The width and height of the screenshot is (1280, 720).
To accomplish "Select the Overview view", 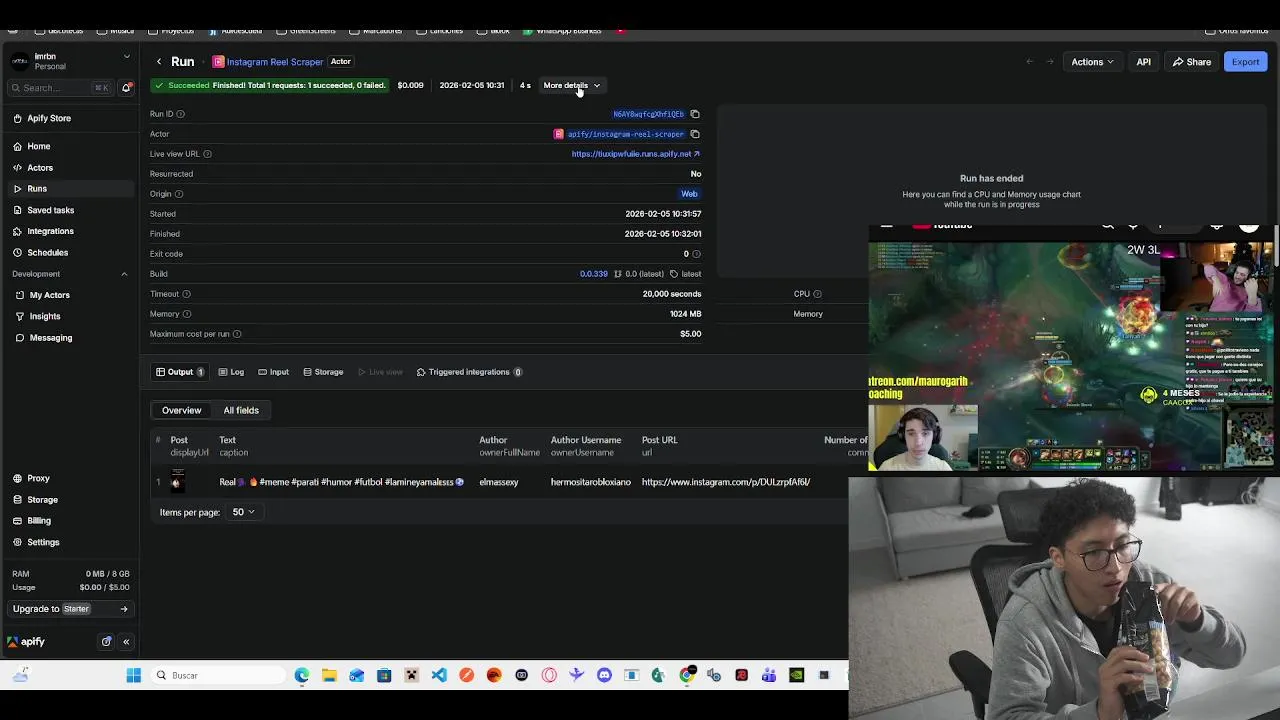I will click(182, 410).
